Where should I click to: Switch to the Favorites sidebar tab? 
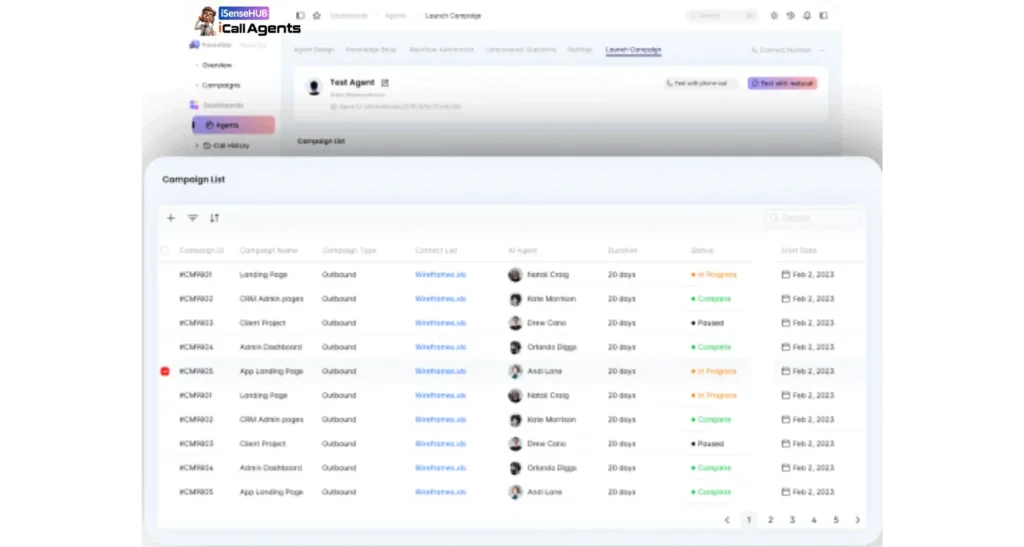point(216,45)
